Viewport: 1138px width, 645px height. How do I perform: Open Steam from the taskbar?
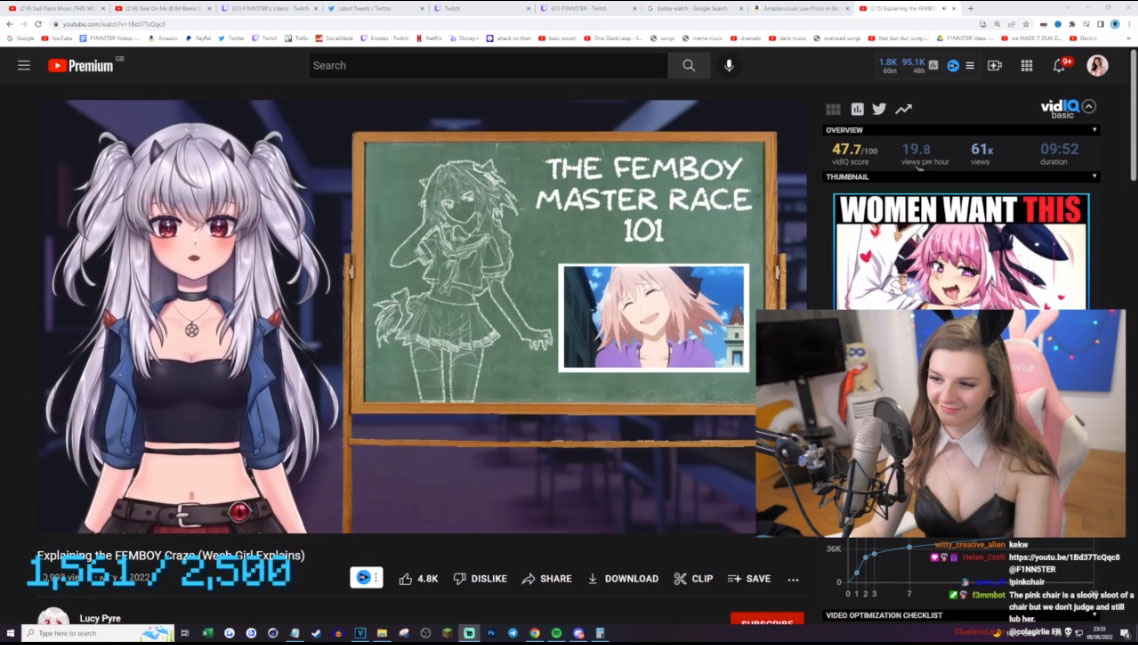tap(316, 633)
